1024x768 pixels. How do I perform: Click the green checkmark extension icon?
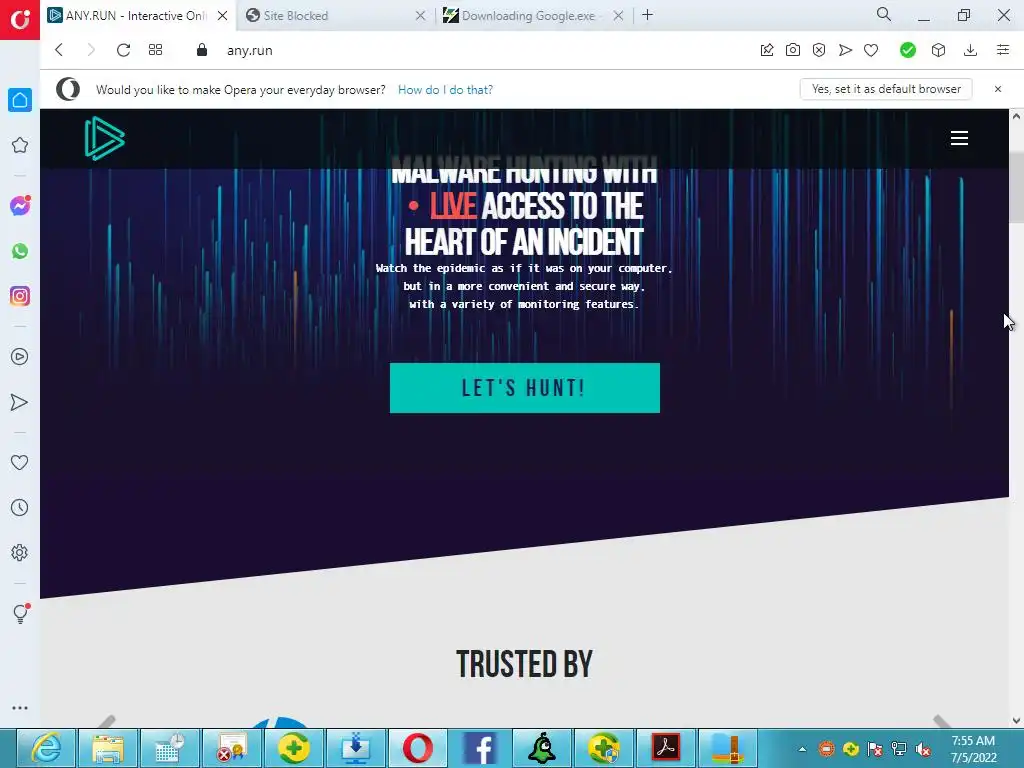tap(908, 50)
